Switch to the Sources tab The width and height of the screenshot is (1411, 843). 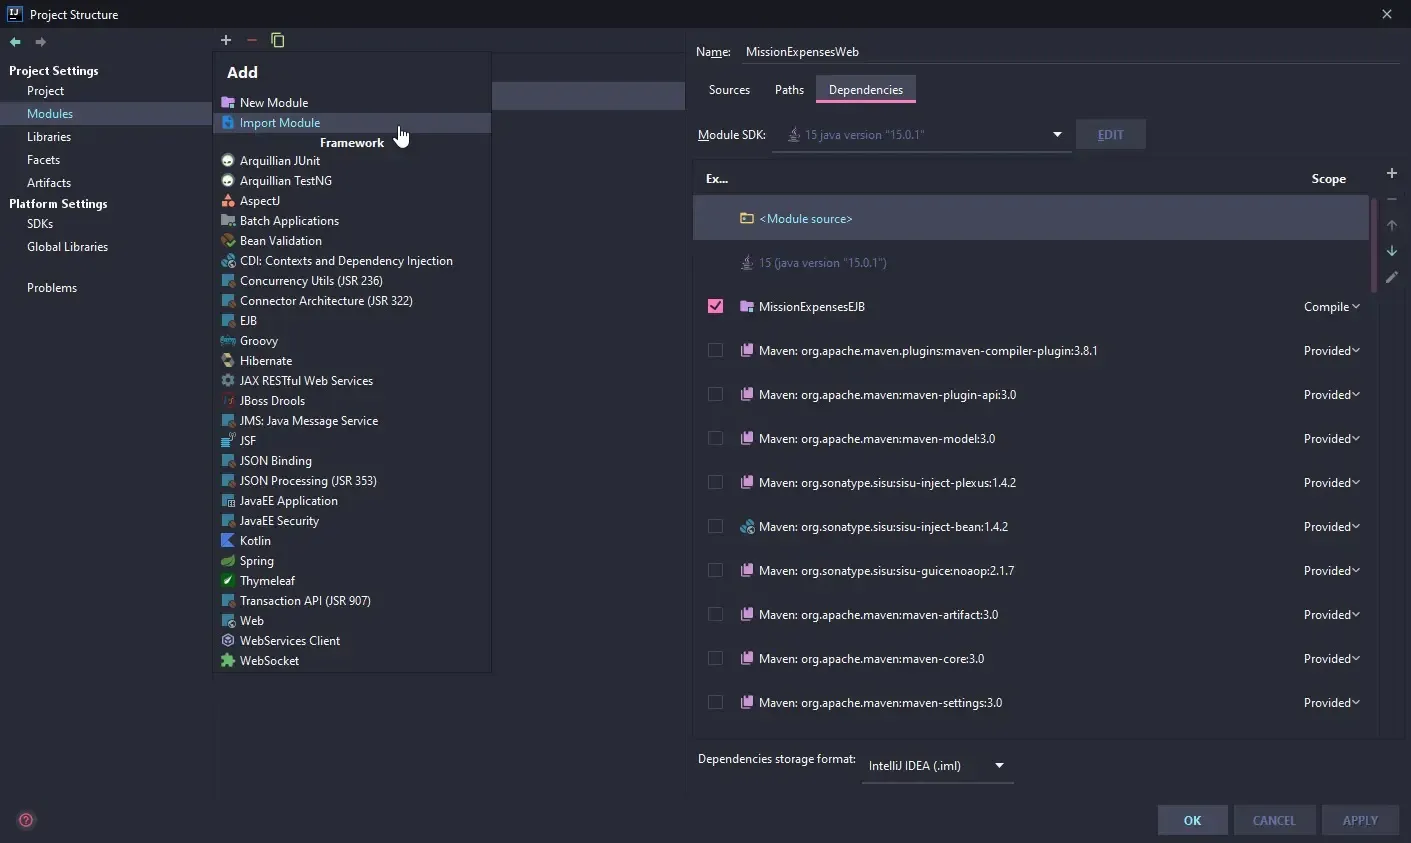click(729, 90)
